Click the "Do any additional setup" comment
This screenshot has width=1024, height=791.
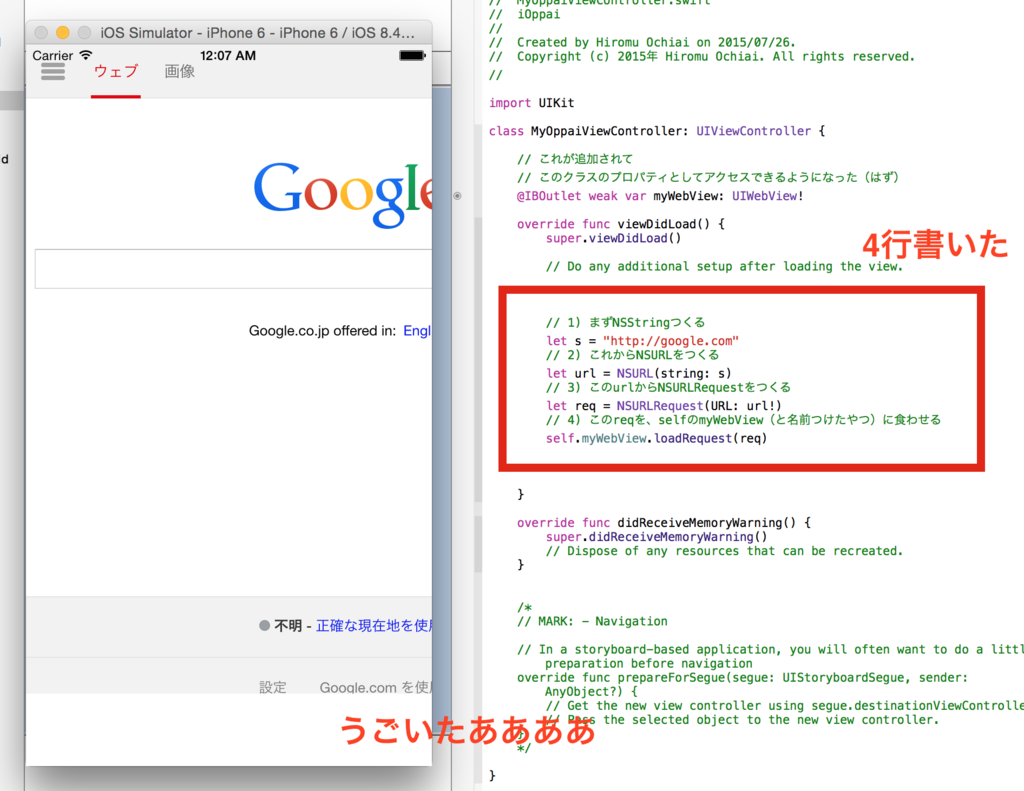click(724, 266)
